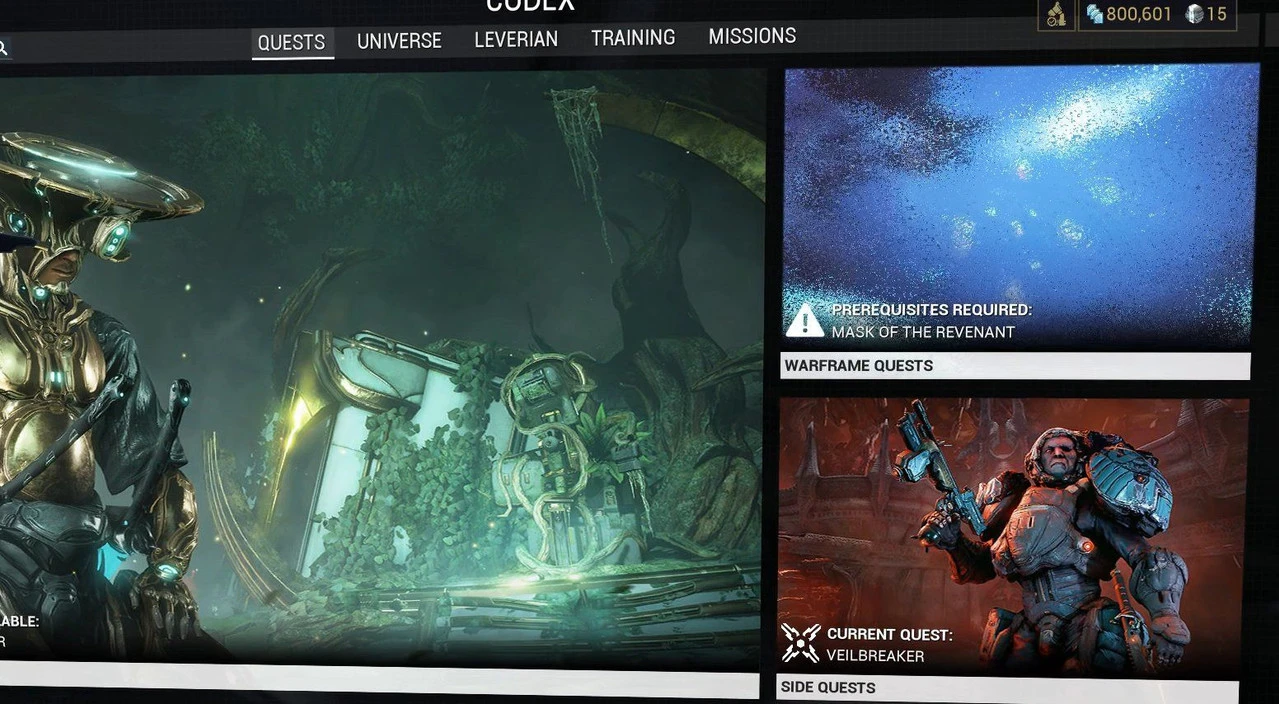Viewport: 1279px width, 704px height.
Task: Click the Mask of the Revenant text
Action: [x=923, y=332]
